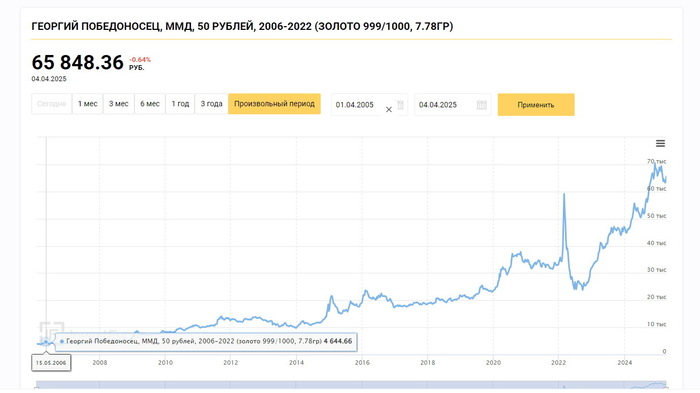The image size is (700, 393).
Task: Click the '30 тыс' y-axis label
Action: (656, 270)
